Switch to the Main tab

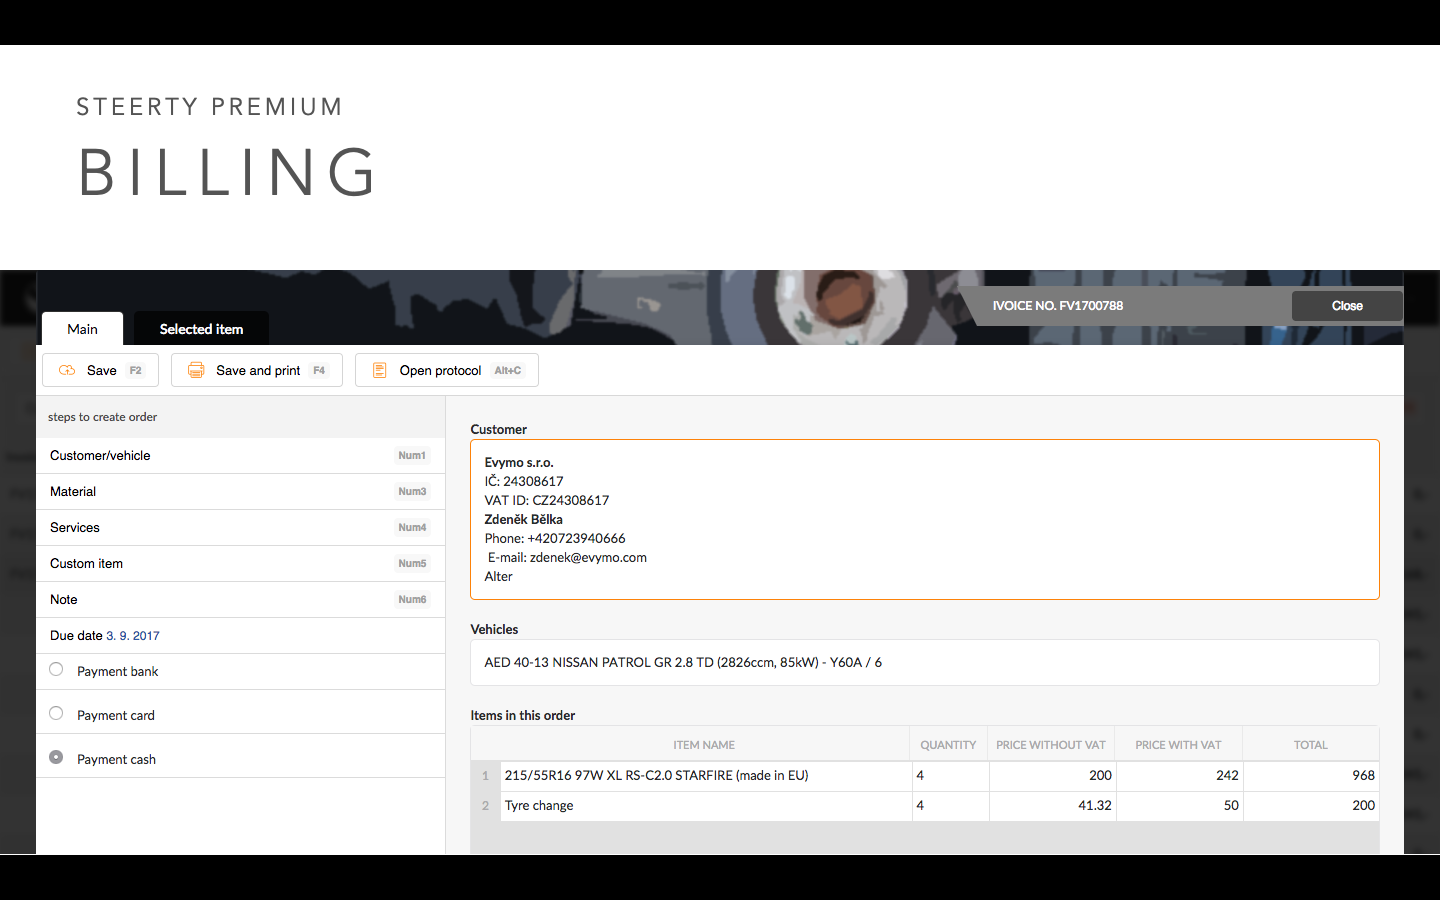(x=82, y=329)
